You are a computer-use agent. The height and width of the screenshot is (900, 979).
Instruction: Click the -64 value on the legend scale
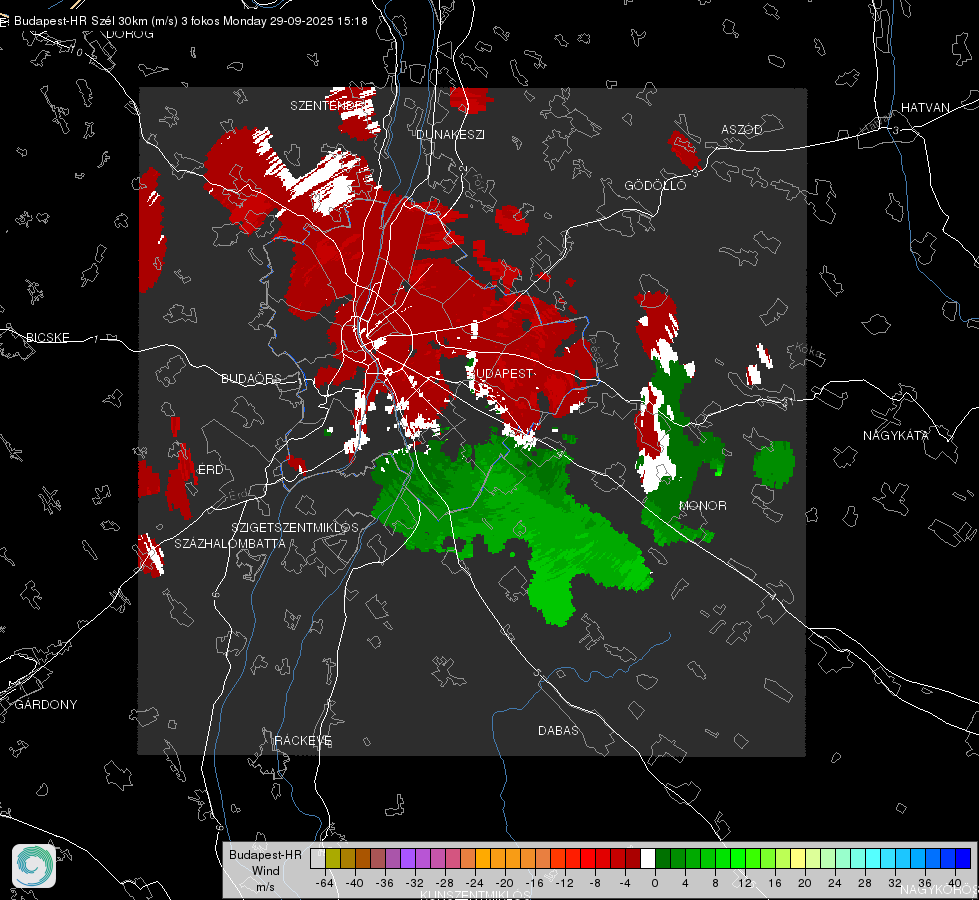[x=325, y=883]
